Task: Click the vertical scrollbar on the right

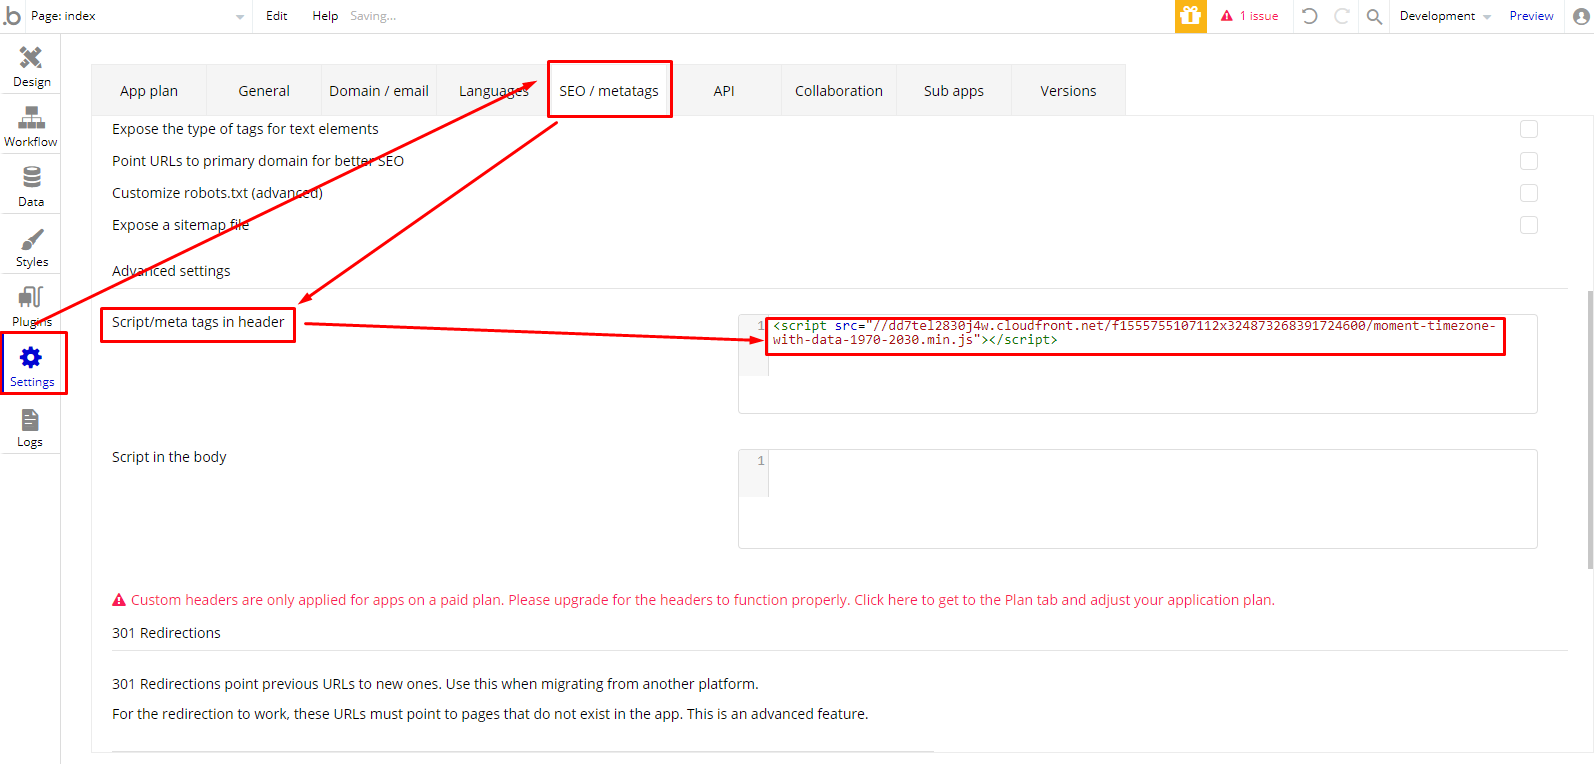Action: click(x=1590, y=429)
